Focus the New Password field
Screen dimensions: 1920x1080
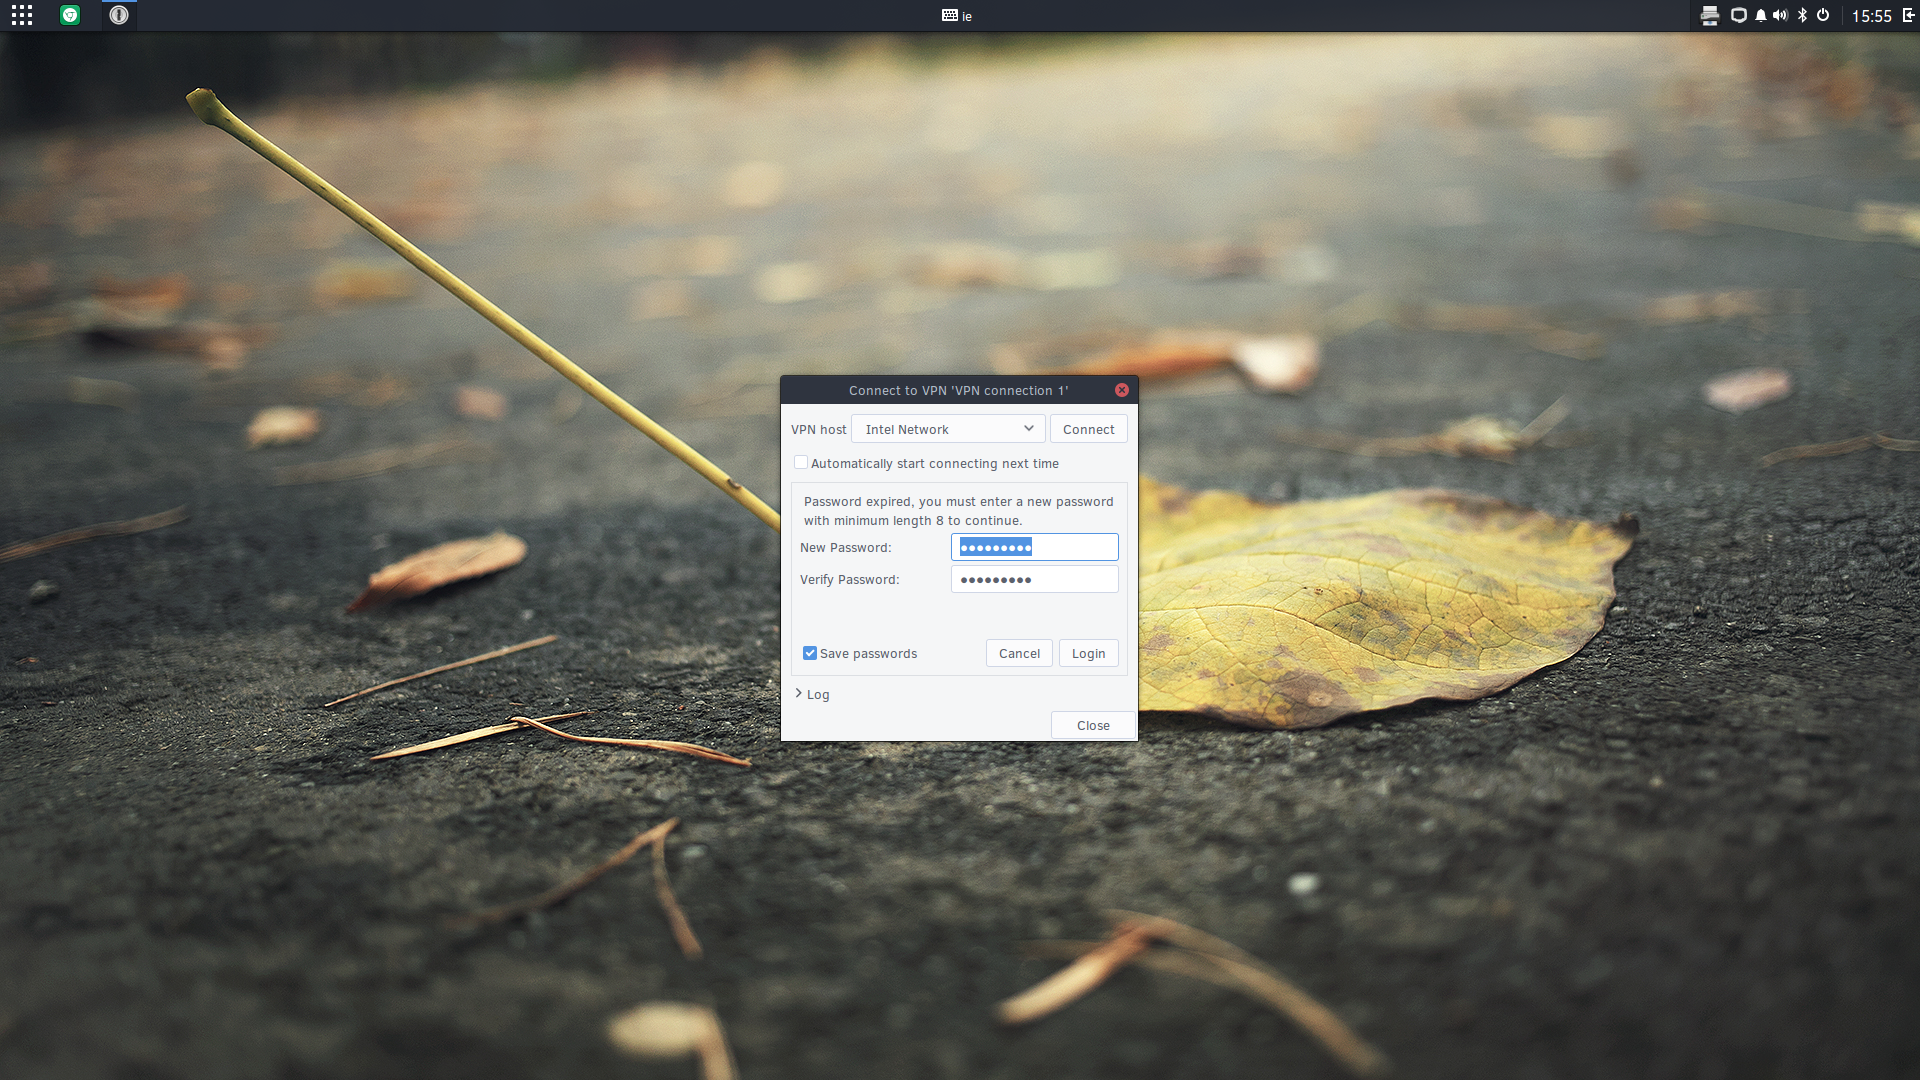point(1034,547)
